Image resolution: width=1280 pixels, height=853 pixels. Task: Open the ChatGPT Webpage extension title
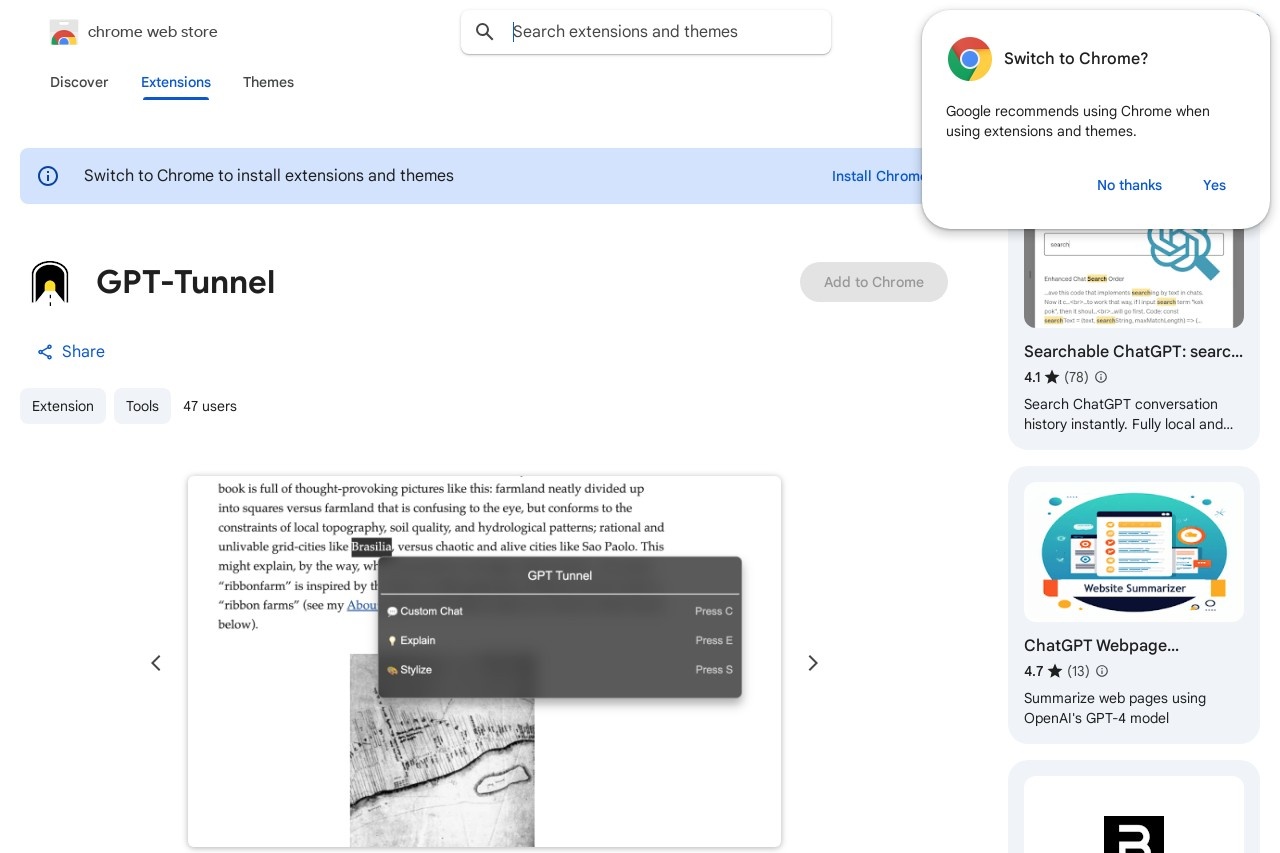tap(1101, 646)
